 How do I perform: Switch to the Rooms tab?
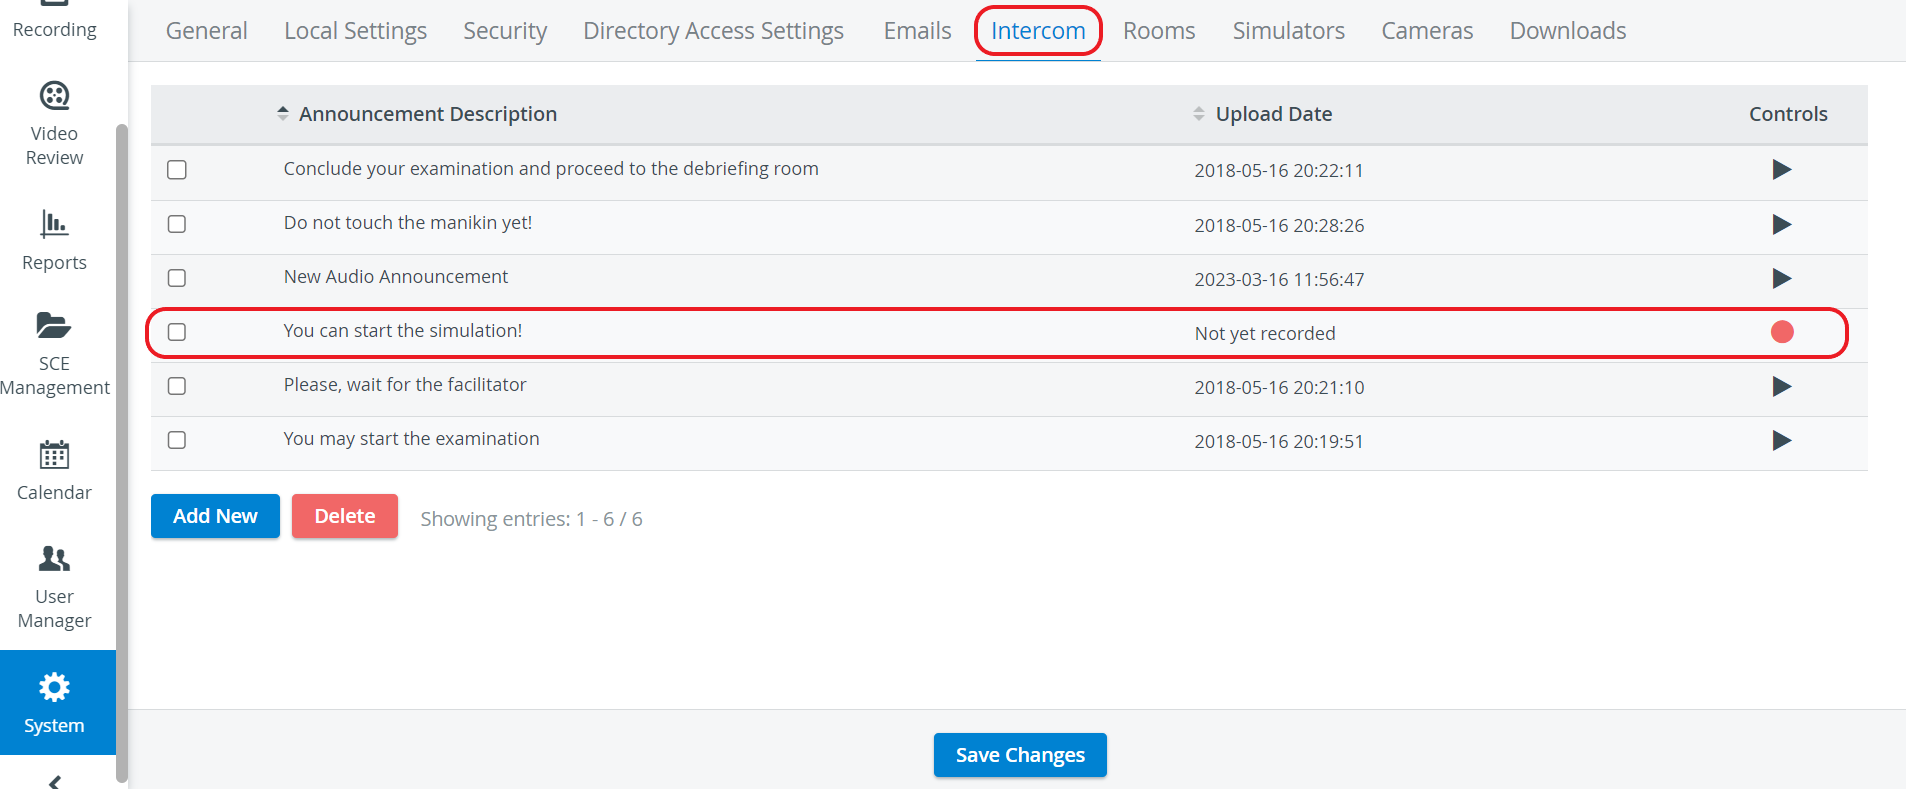pos(1159,31)
